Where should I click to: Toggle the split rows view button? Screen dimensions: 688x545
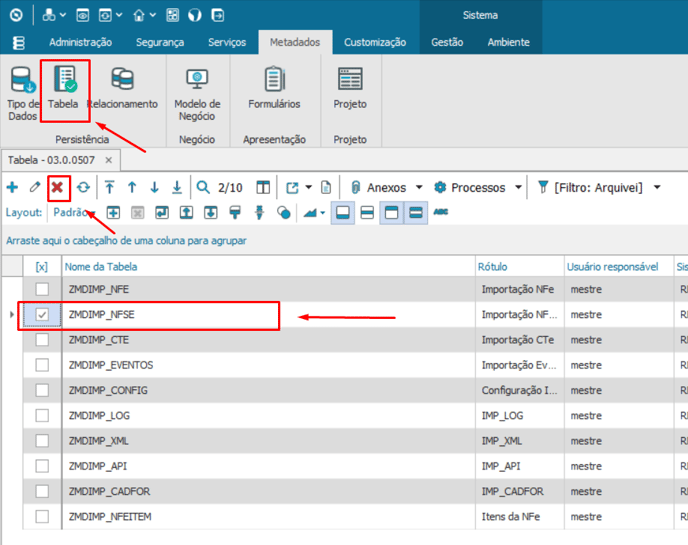pyautogui.click(x=367, y=213)
